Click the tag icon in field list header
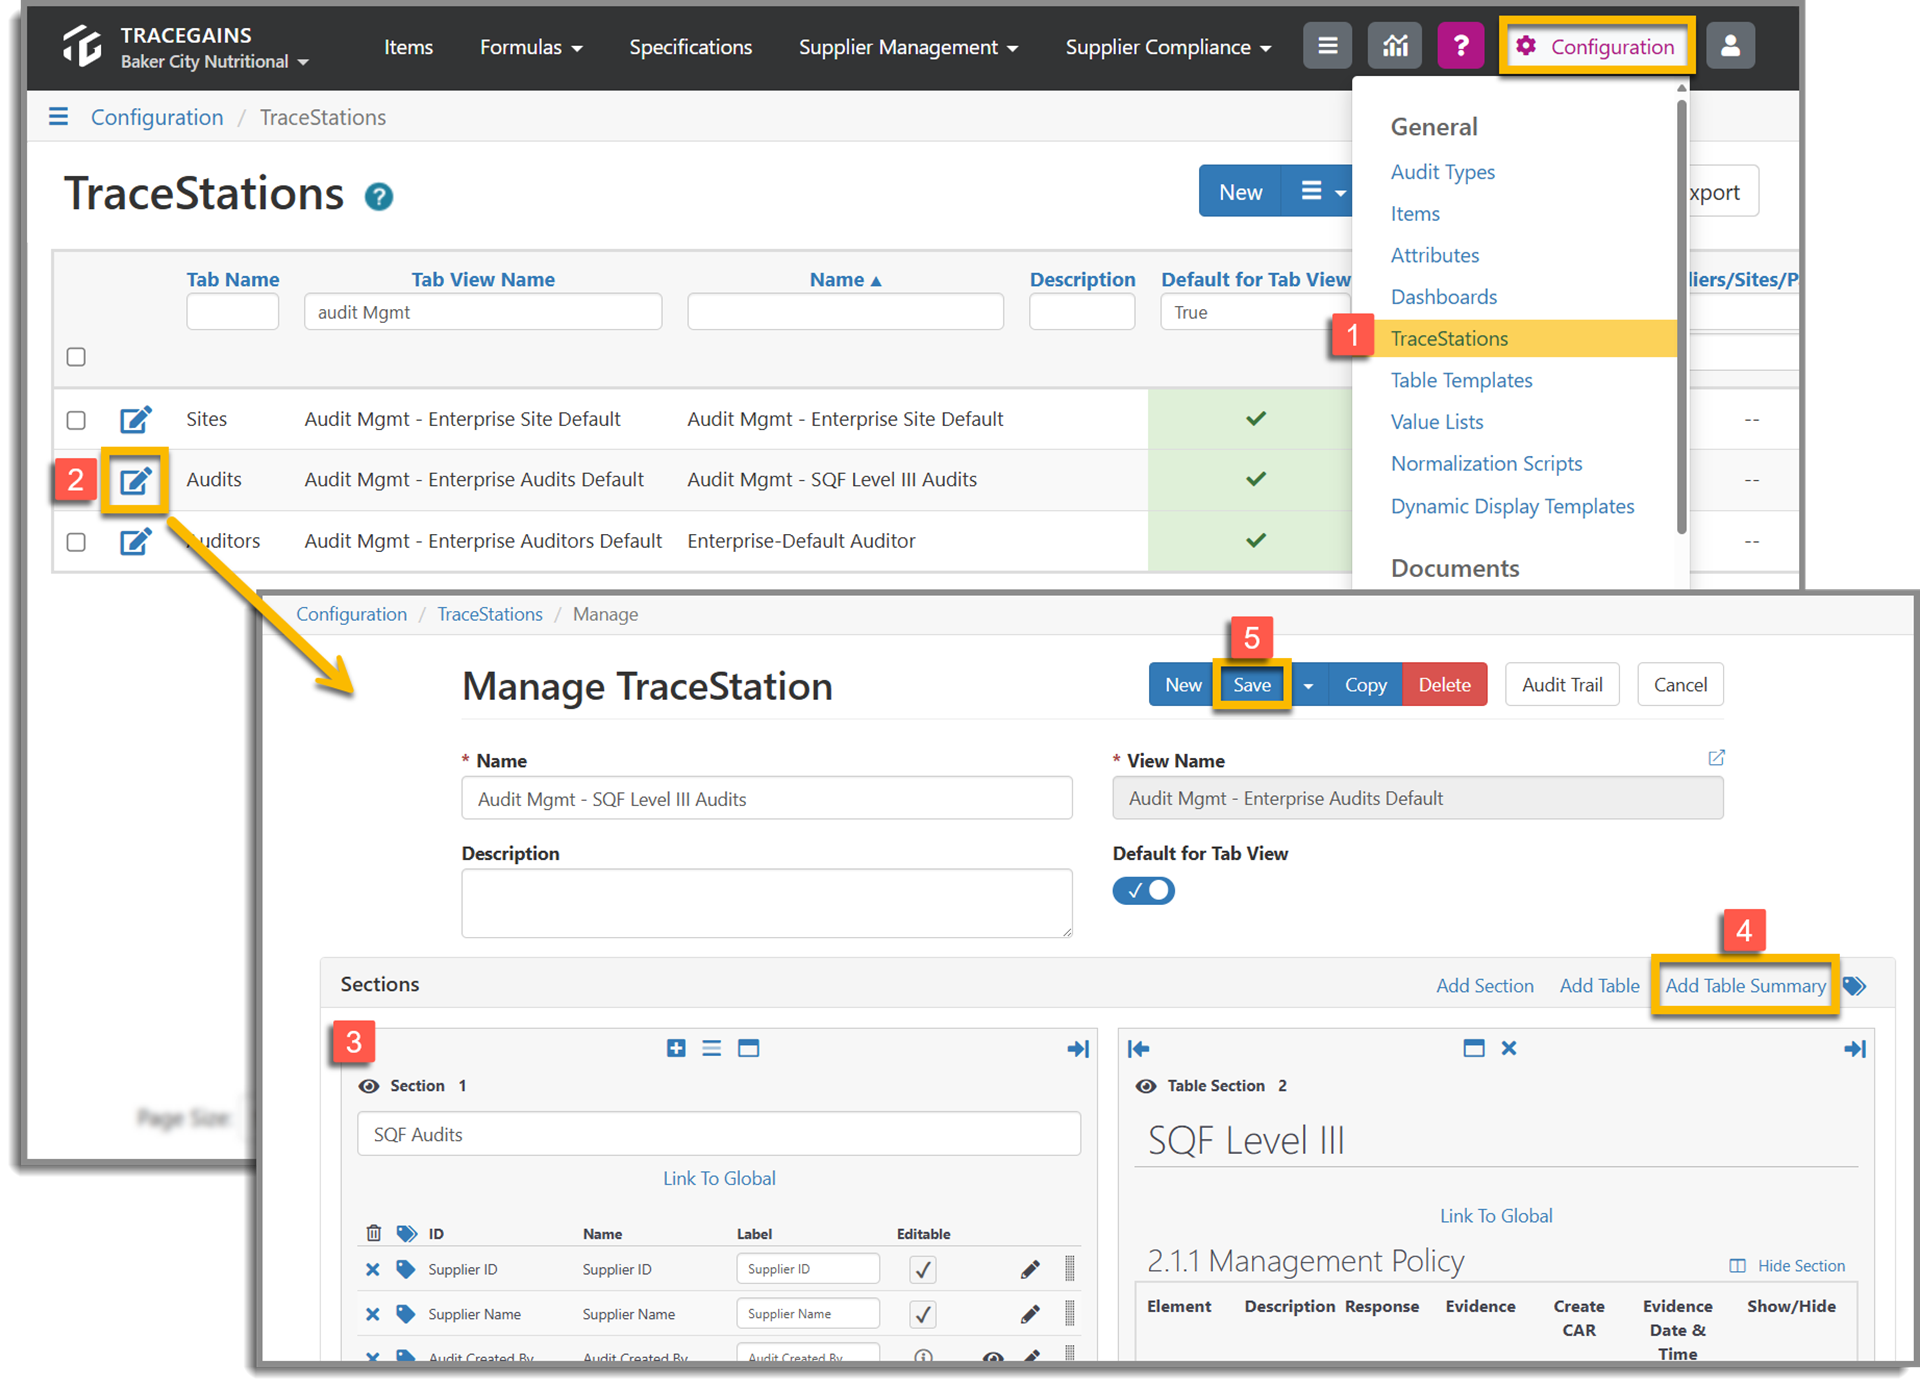 406,1233
